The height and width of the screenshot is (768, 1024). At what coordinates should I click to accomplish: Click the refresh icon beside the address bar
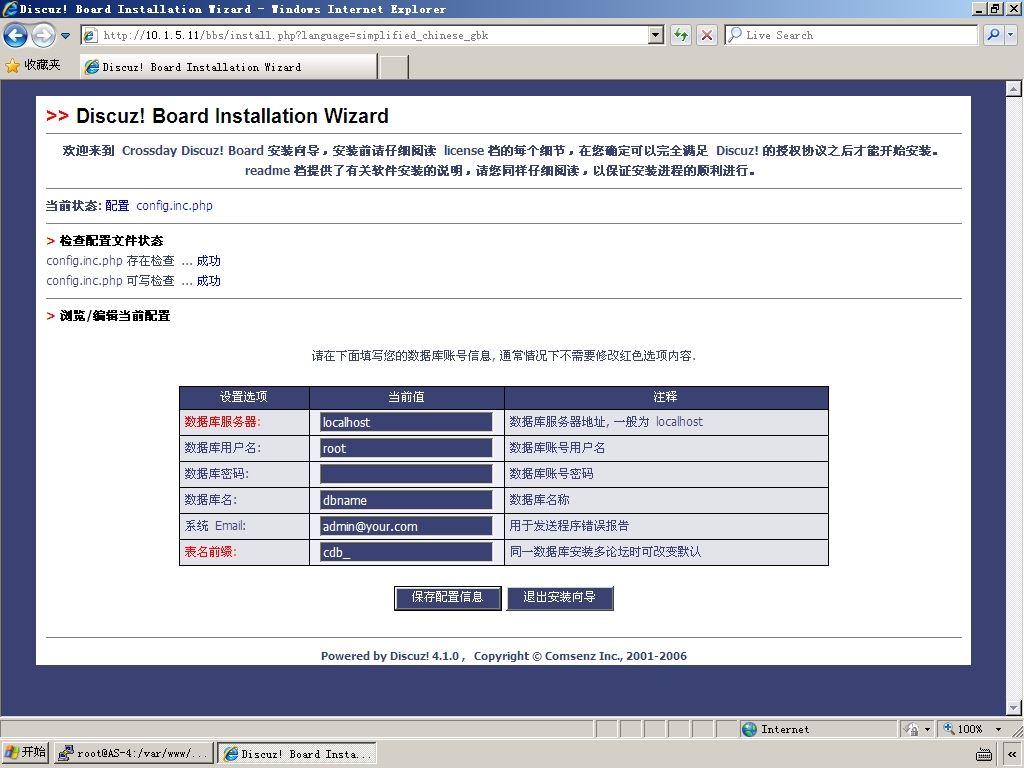click(x=681, y=35)
